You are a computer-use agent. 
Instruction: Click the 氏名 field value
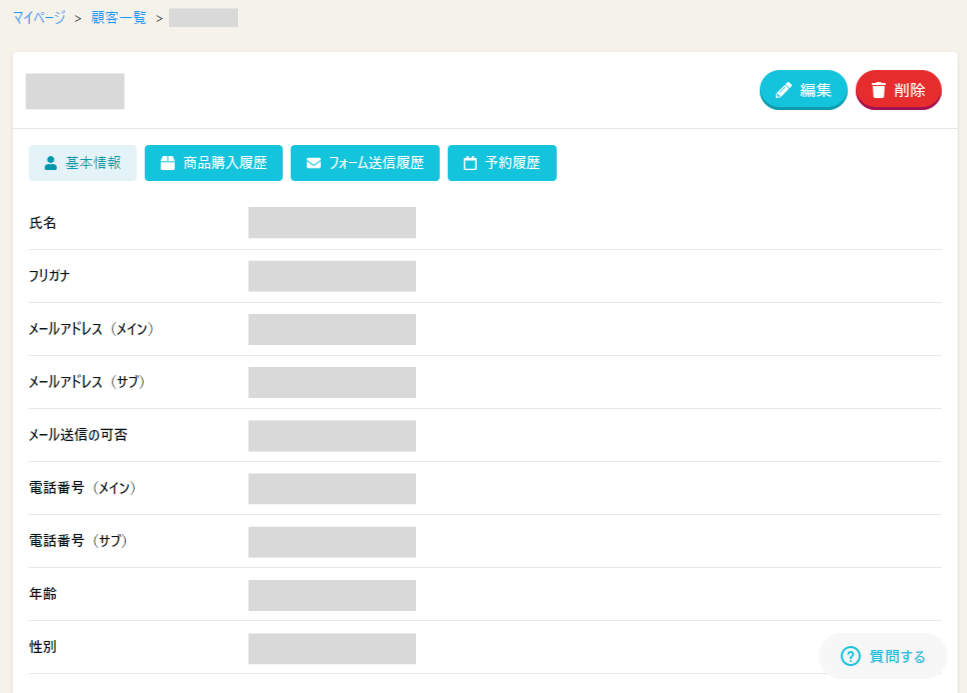331,223
